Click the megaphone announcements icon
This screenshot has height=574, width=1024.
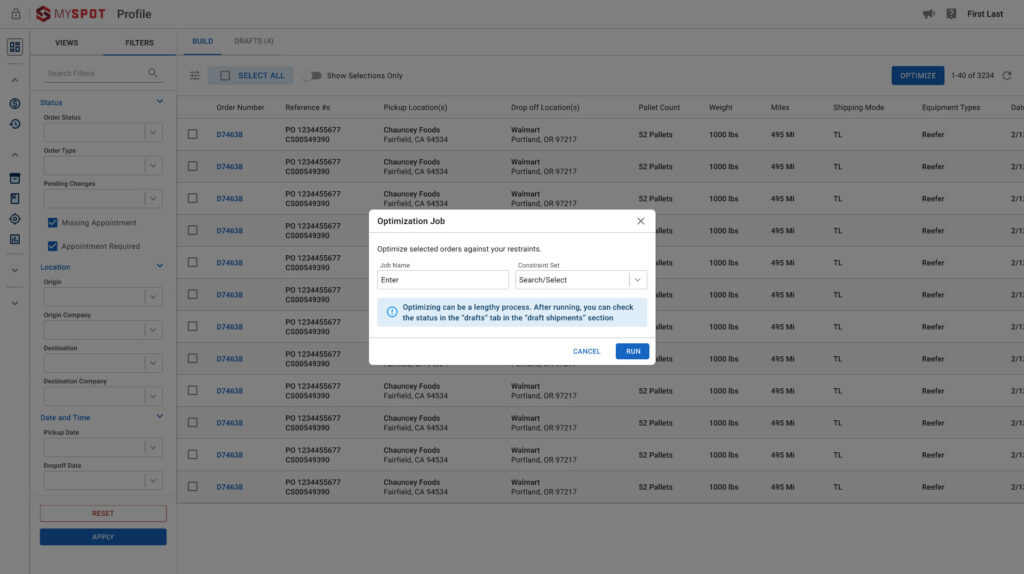tap(929, 14)
